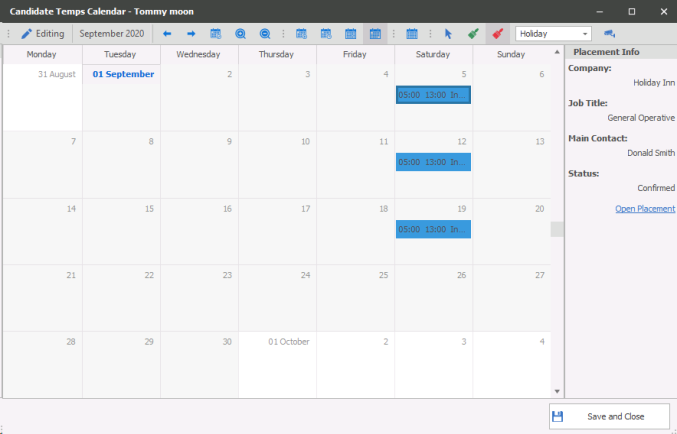Select the blue shift on Saturday 12
This screenshot has width=677, height=434.
coord(433,162)
